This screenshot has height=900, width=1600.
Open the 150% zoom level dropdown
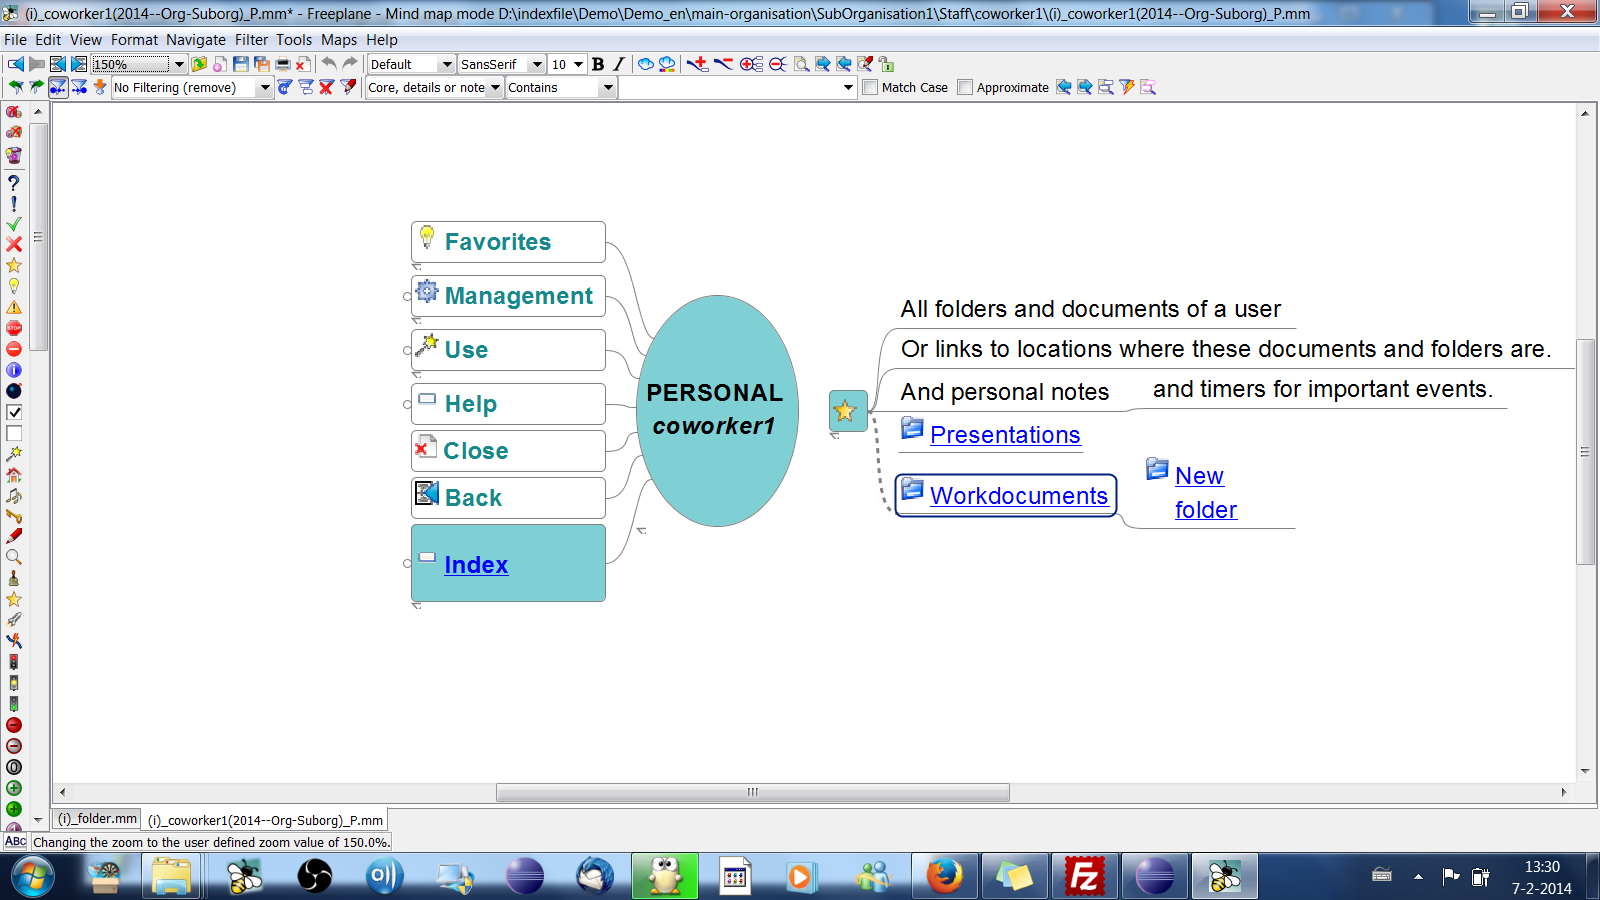click(178, 63)
